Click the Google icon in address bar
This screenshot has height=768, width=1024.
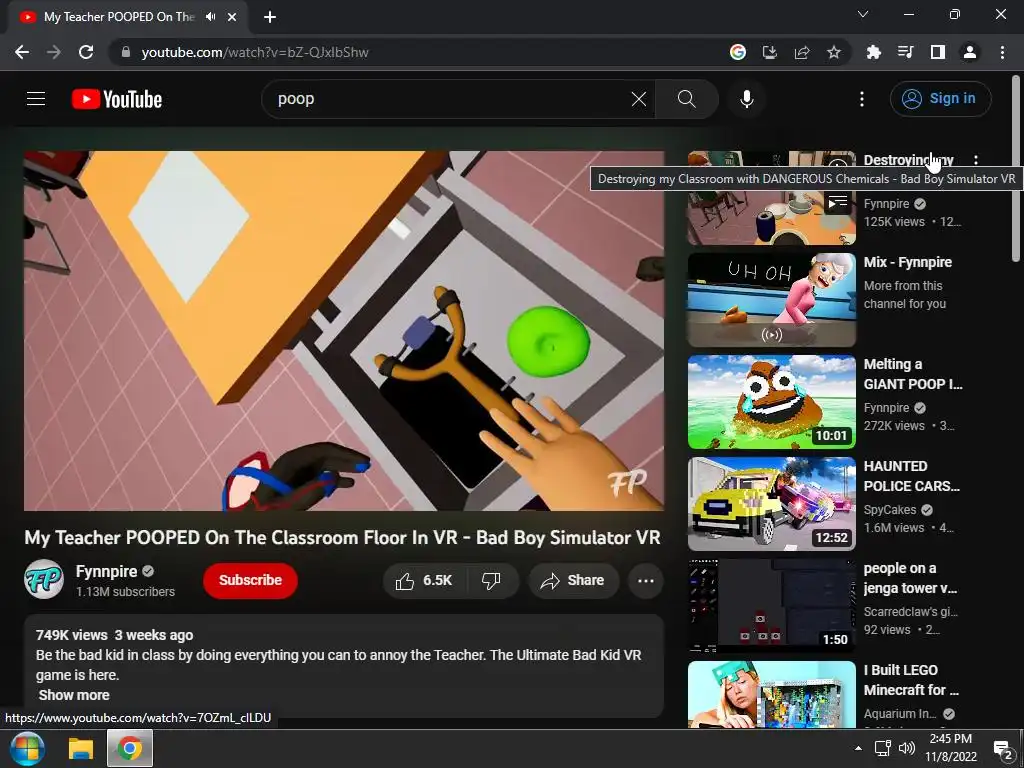738,52
